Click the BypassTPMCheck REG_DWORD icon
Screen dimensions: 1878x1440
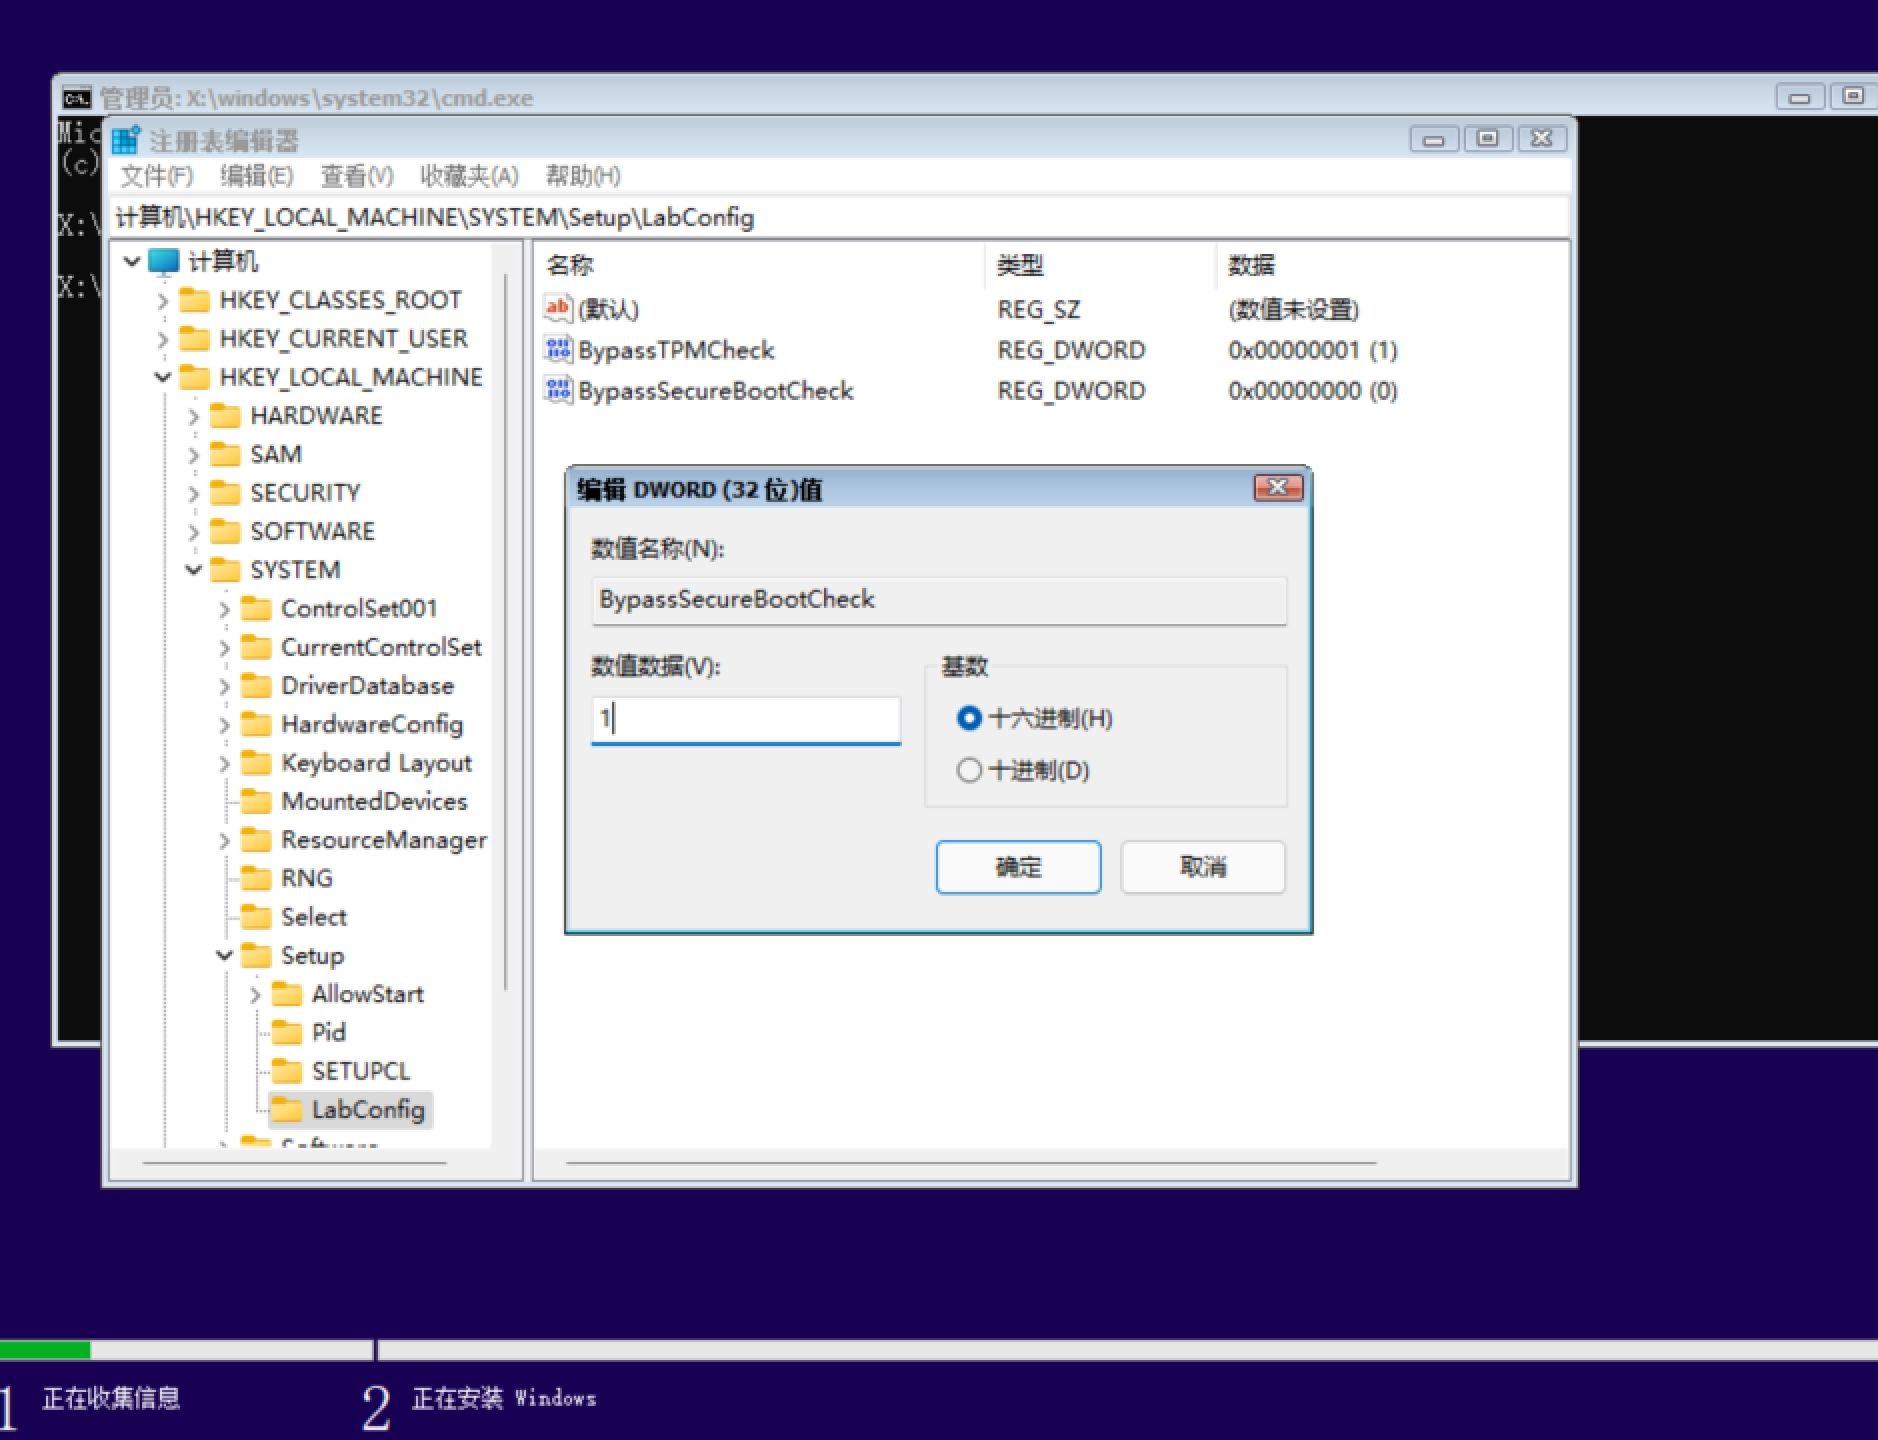558,349
